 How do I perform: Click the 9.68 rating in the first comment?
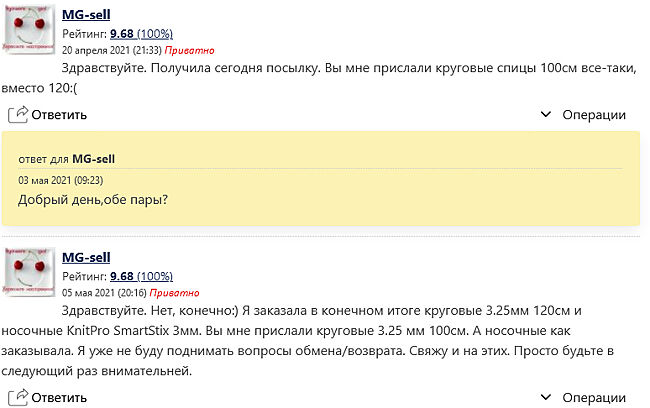tap(121, 33)
